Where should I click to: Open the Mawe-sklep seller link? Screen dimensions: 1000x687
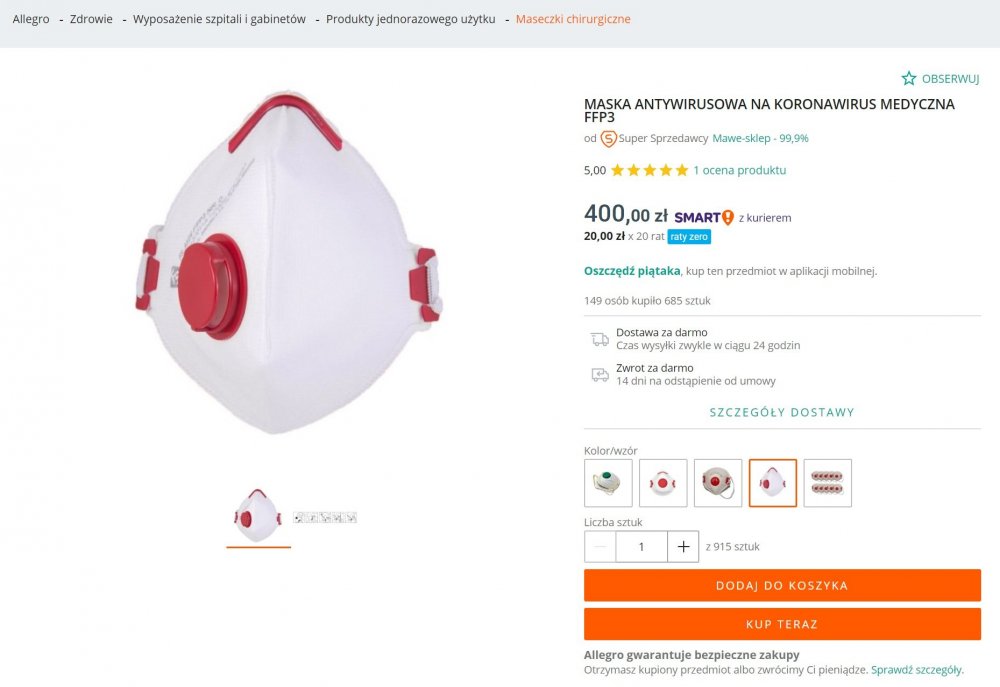[760, 139]
